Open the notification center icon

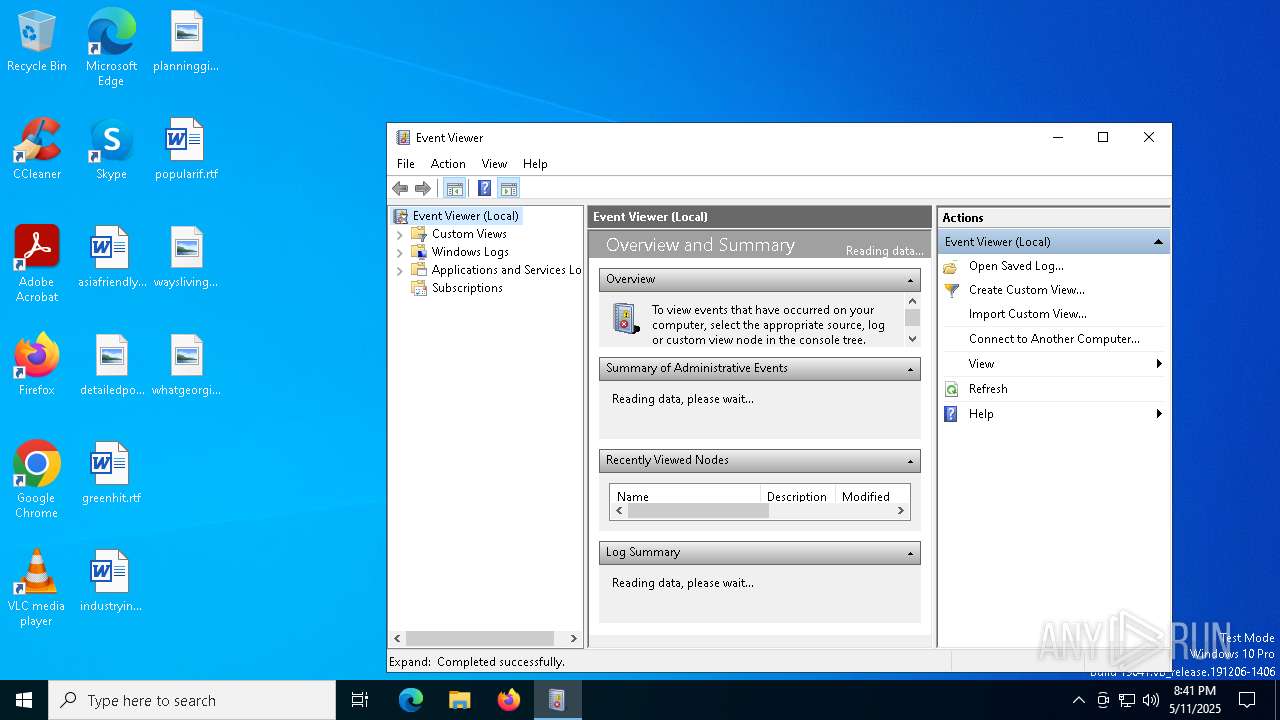coord(1247,700)
